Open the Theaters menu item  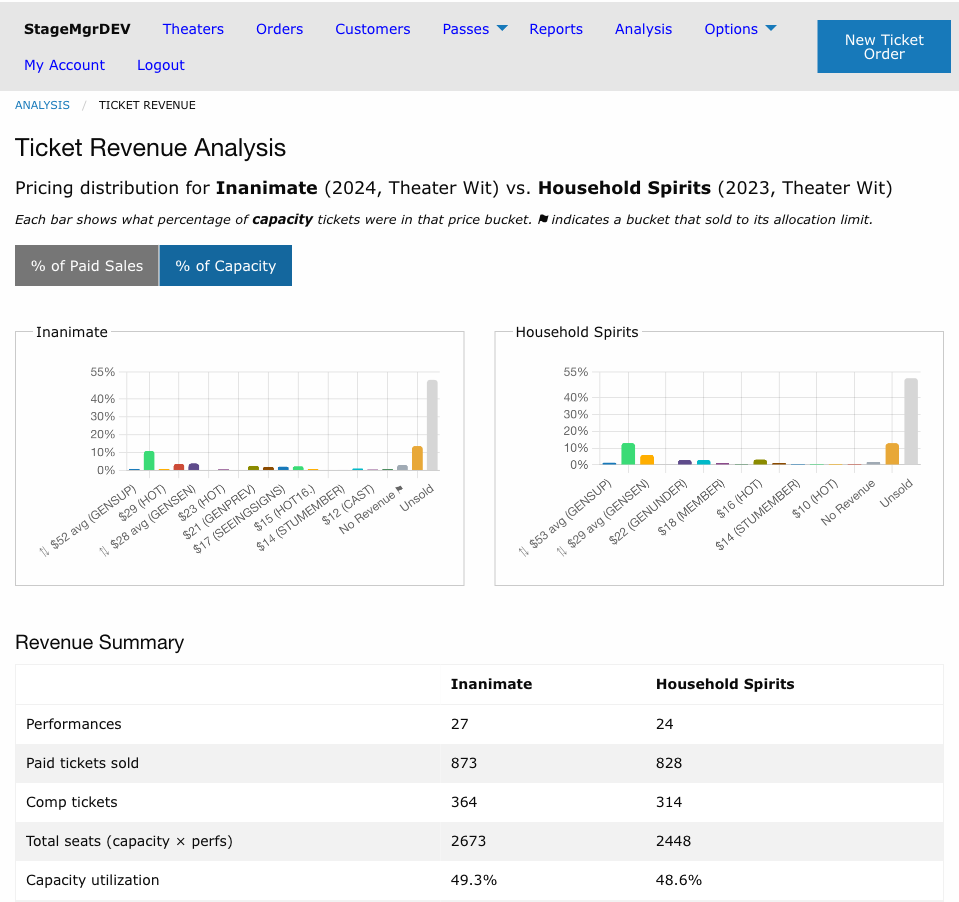click(193, 29)
